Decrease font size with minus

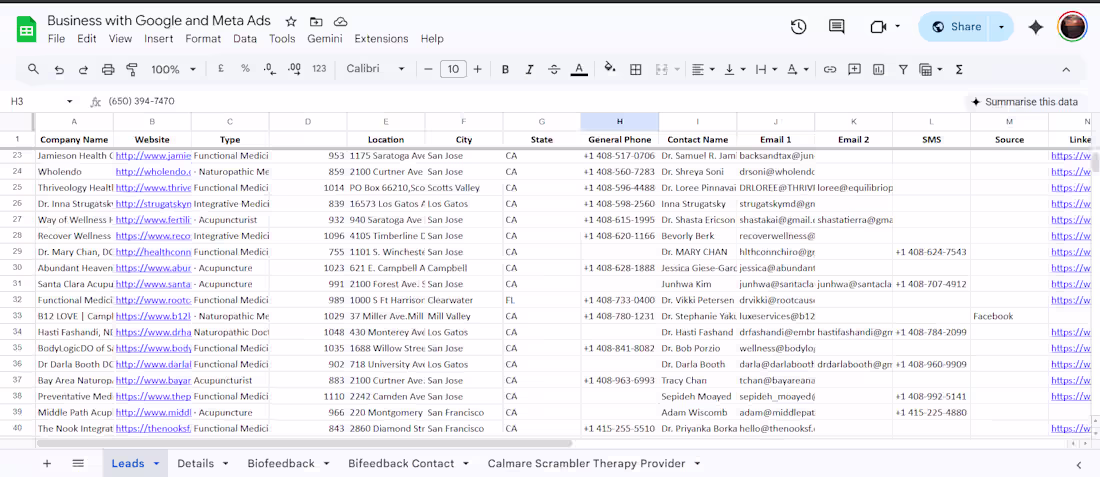tap(429, 69)
